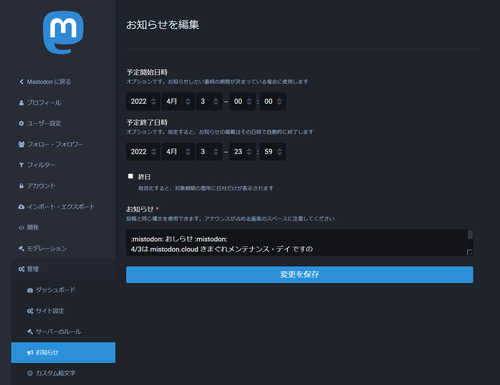Viewport: 500px width, 385px height.
Task: Click the funnel icon beside フィルター
Action: 21,165
